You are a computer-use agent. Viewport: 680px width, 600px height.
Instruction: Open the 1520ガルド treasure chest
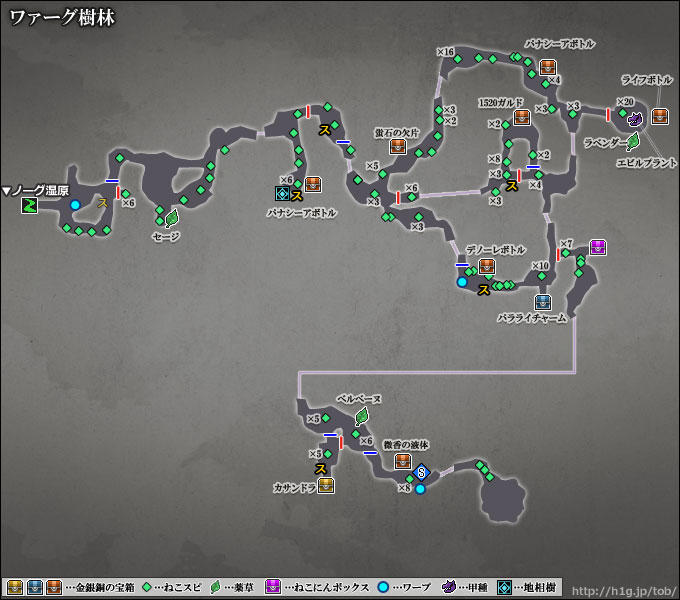click(521, 117)
